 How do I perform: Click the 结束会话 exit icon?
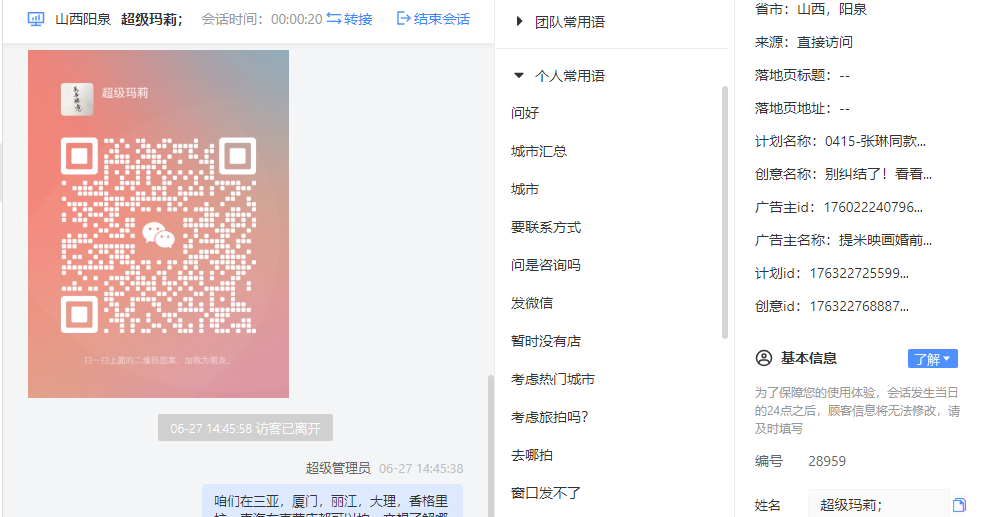coord(404,19)
